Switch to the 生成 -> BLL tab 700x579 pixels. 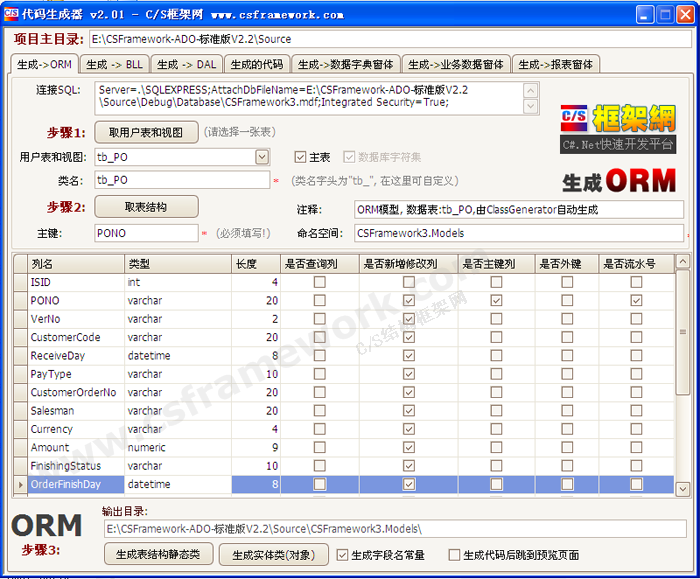tap(114, 64)
